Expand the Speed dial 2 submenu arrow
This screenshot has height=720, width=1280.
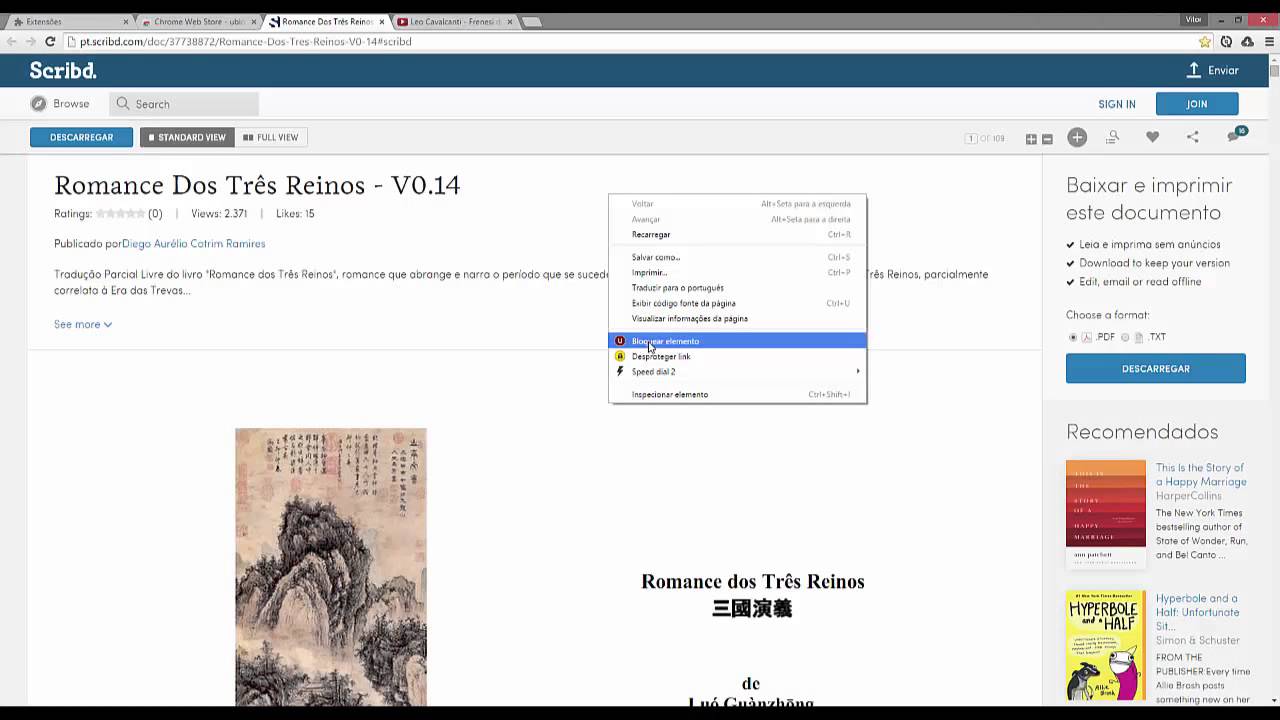(x=857, y=371)
